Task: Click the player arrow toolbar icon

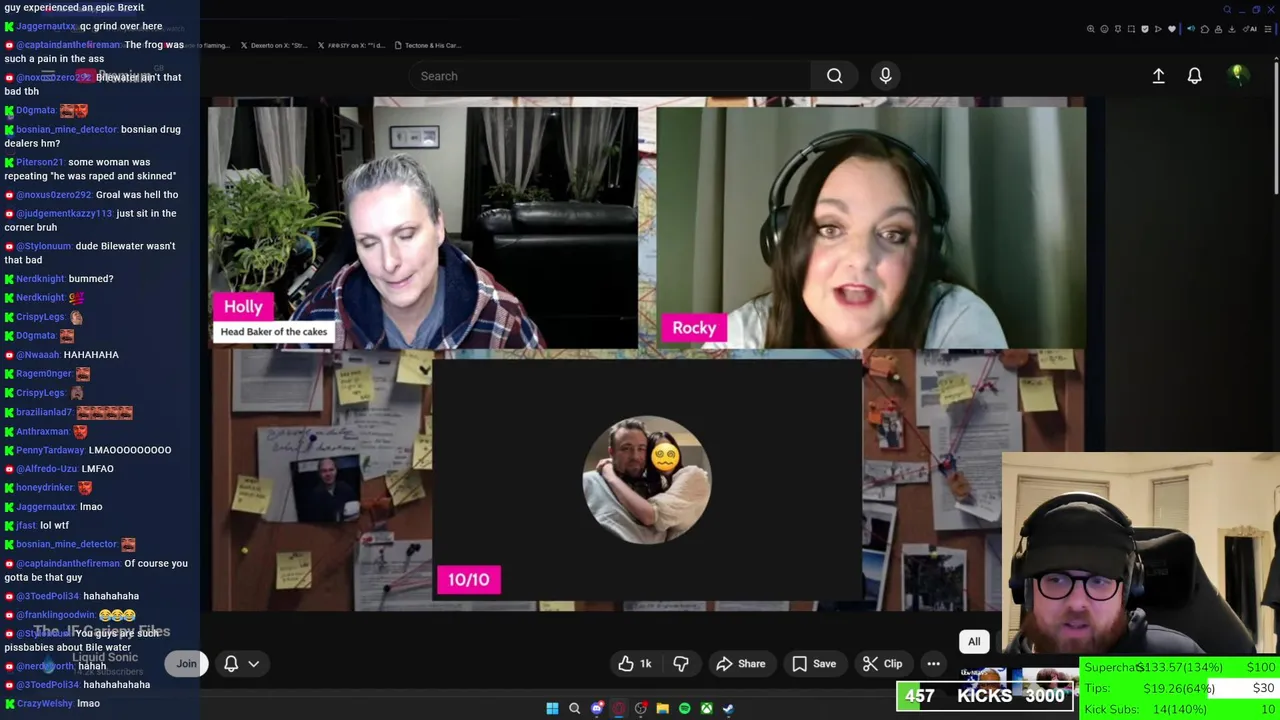Action: coord(1158,29)
